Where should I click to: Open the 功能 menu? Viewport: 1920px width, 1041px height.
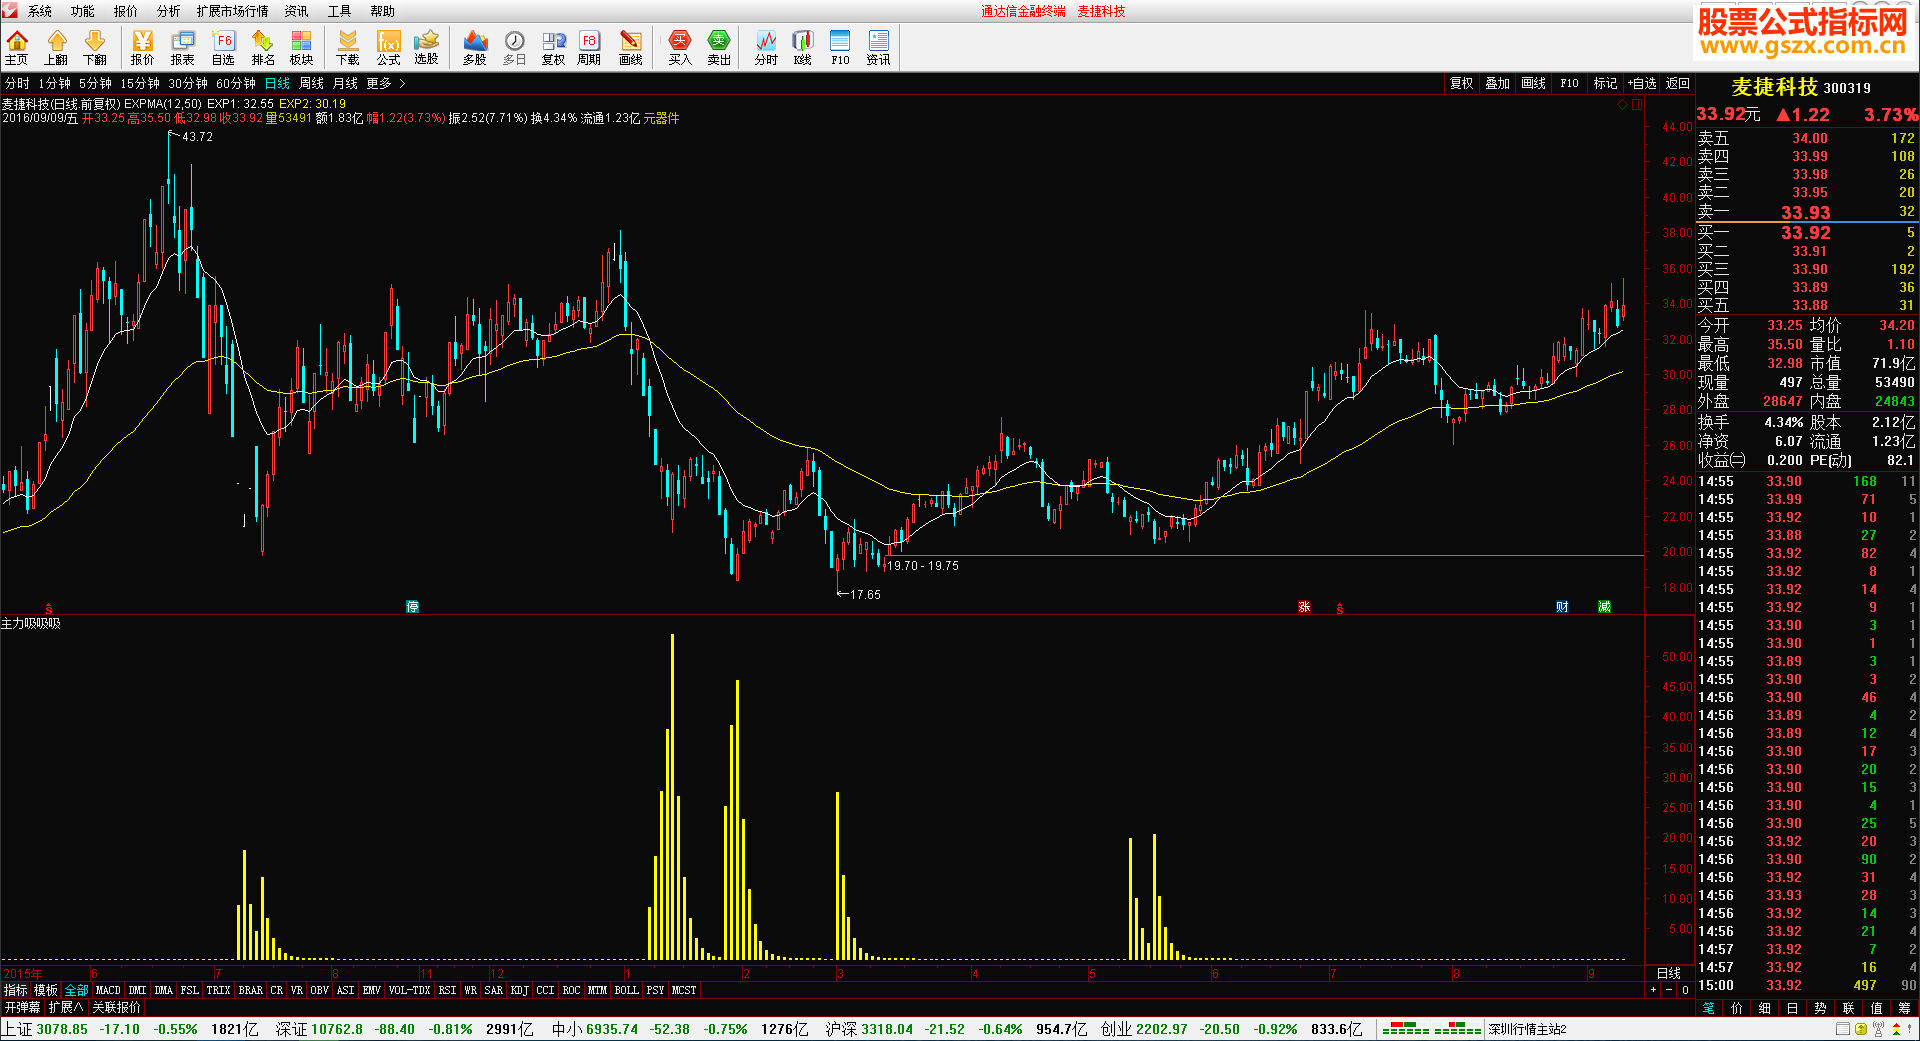(83, 11)
